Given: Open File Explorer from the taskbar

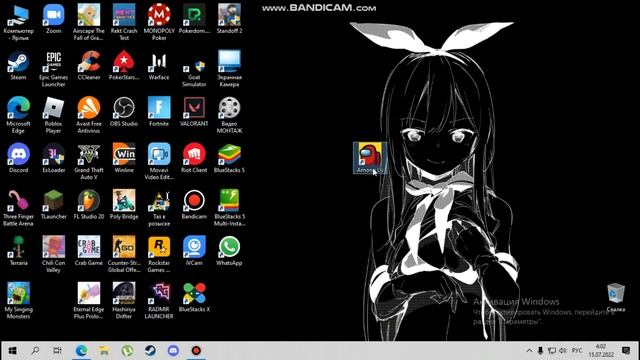Looking at the screenshot, I should 104,351.
